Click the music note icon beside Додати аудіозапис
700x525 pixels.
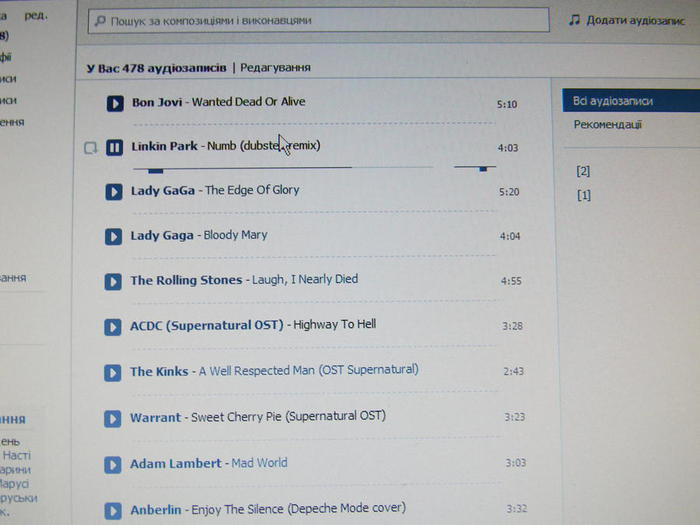[575, 20]
